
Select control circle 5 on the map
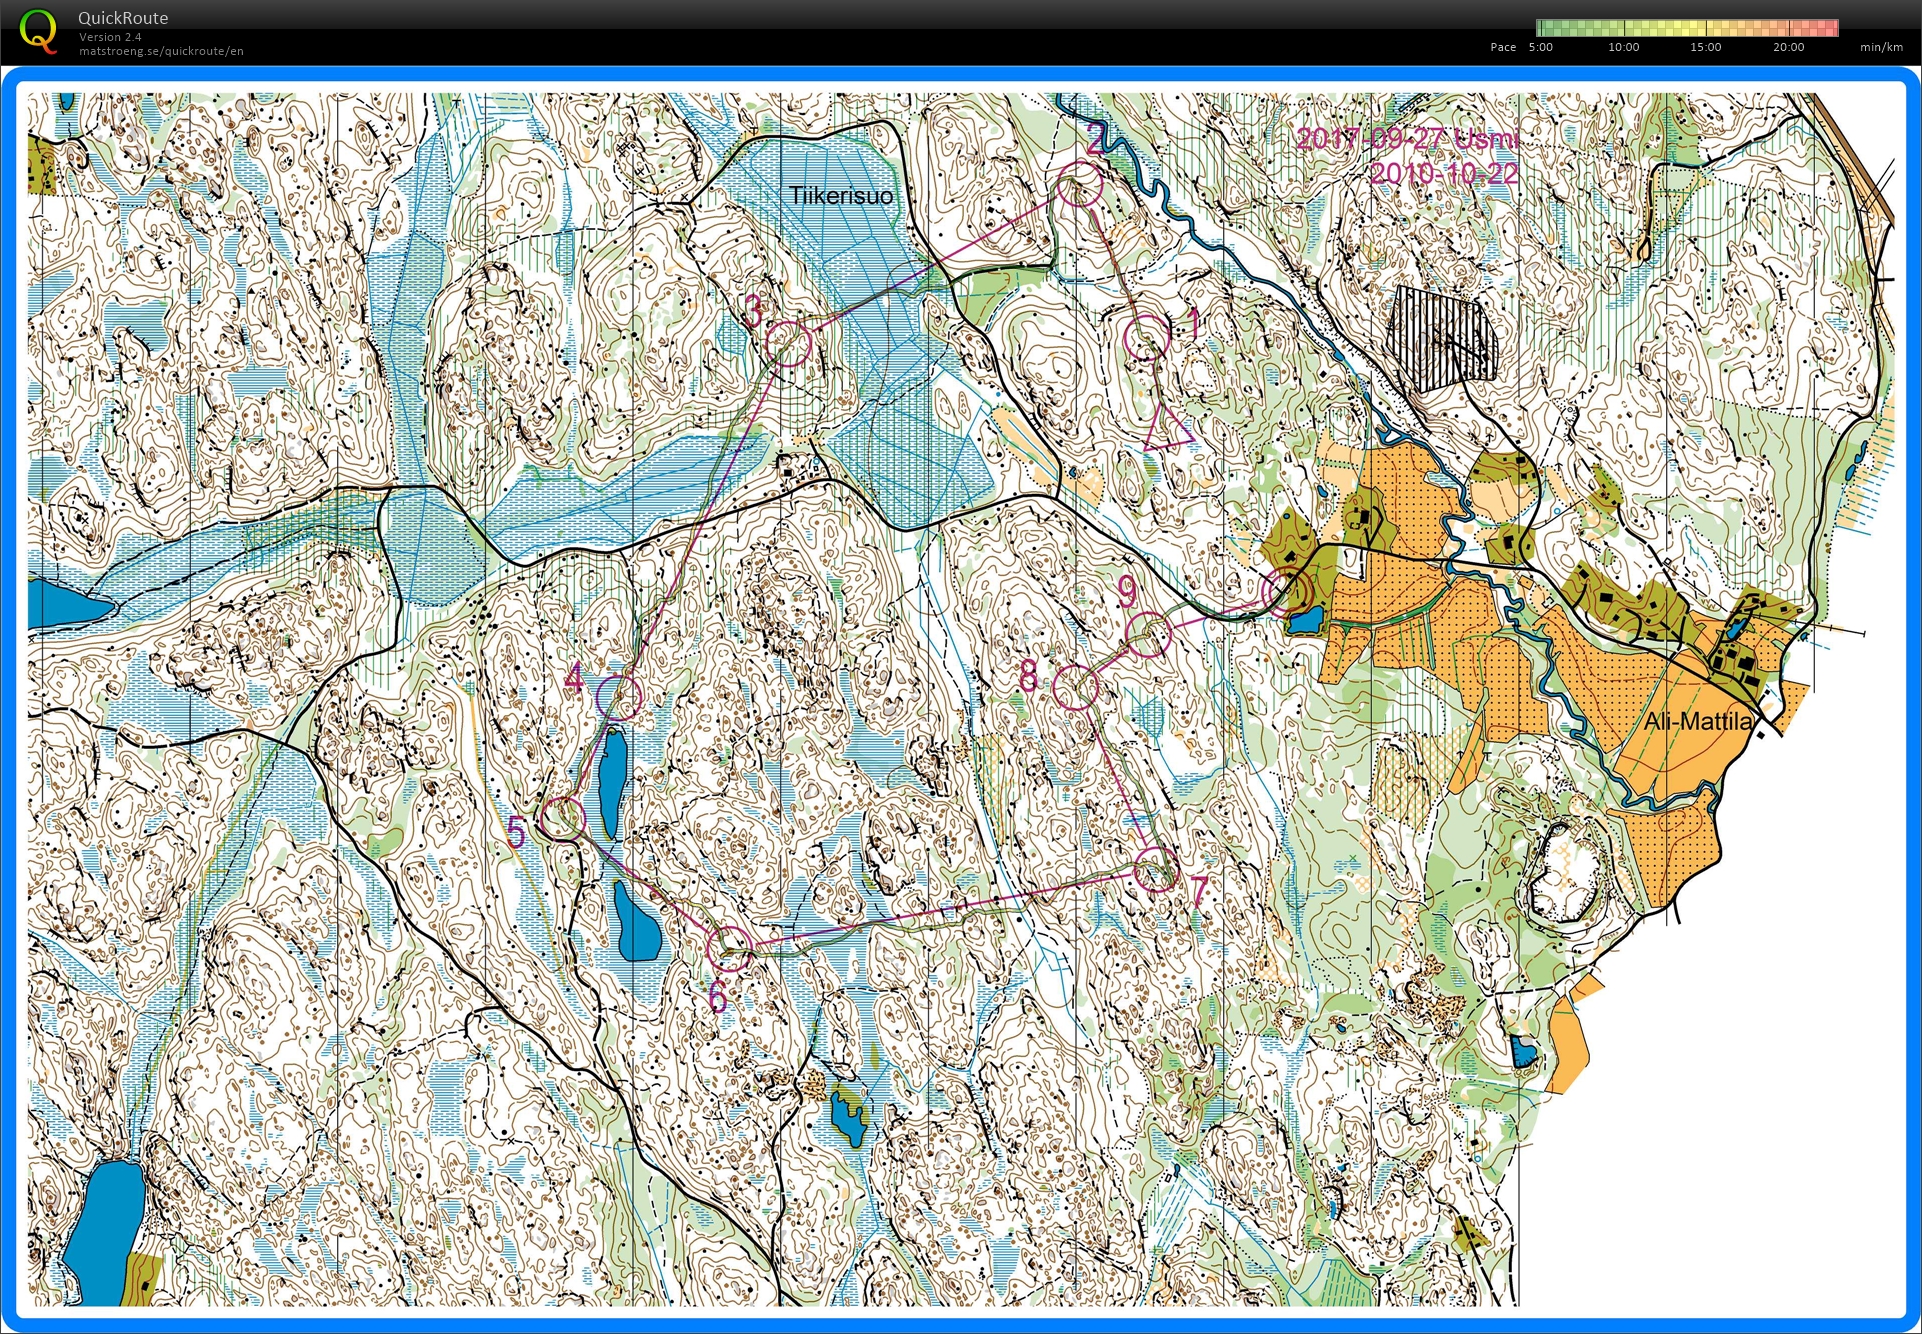[562, 819]
